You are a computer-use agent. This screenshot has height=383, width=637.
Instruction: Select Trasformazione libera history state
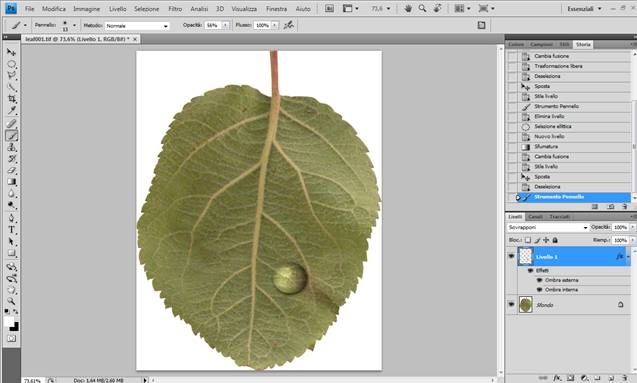click(569, 66)
